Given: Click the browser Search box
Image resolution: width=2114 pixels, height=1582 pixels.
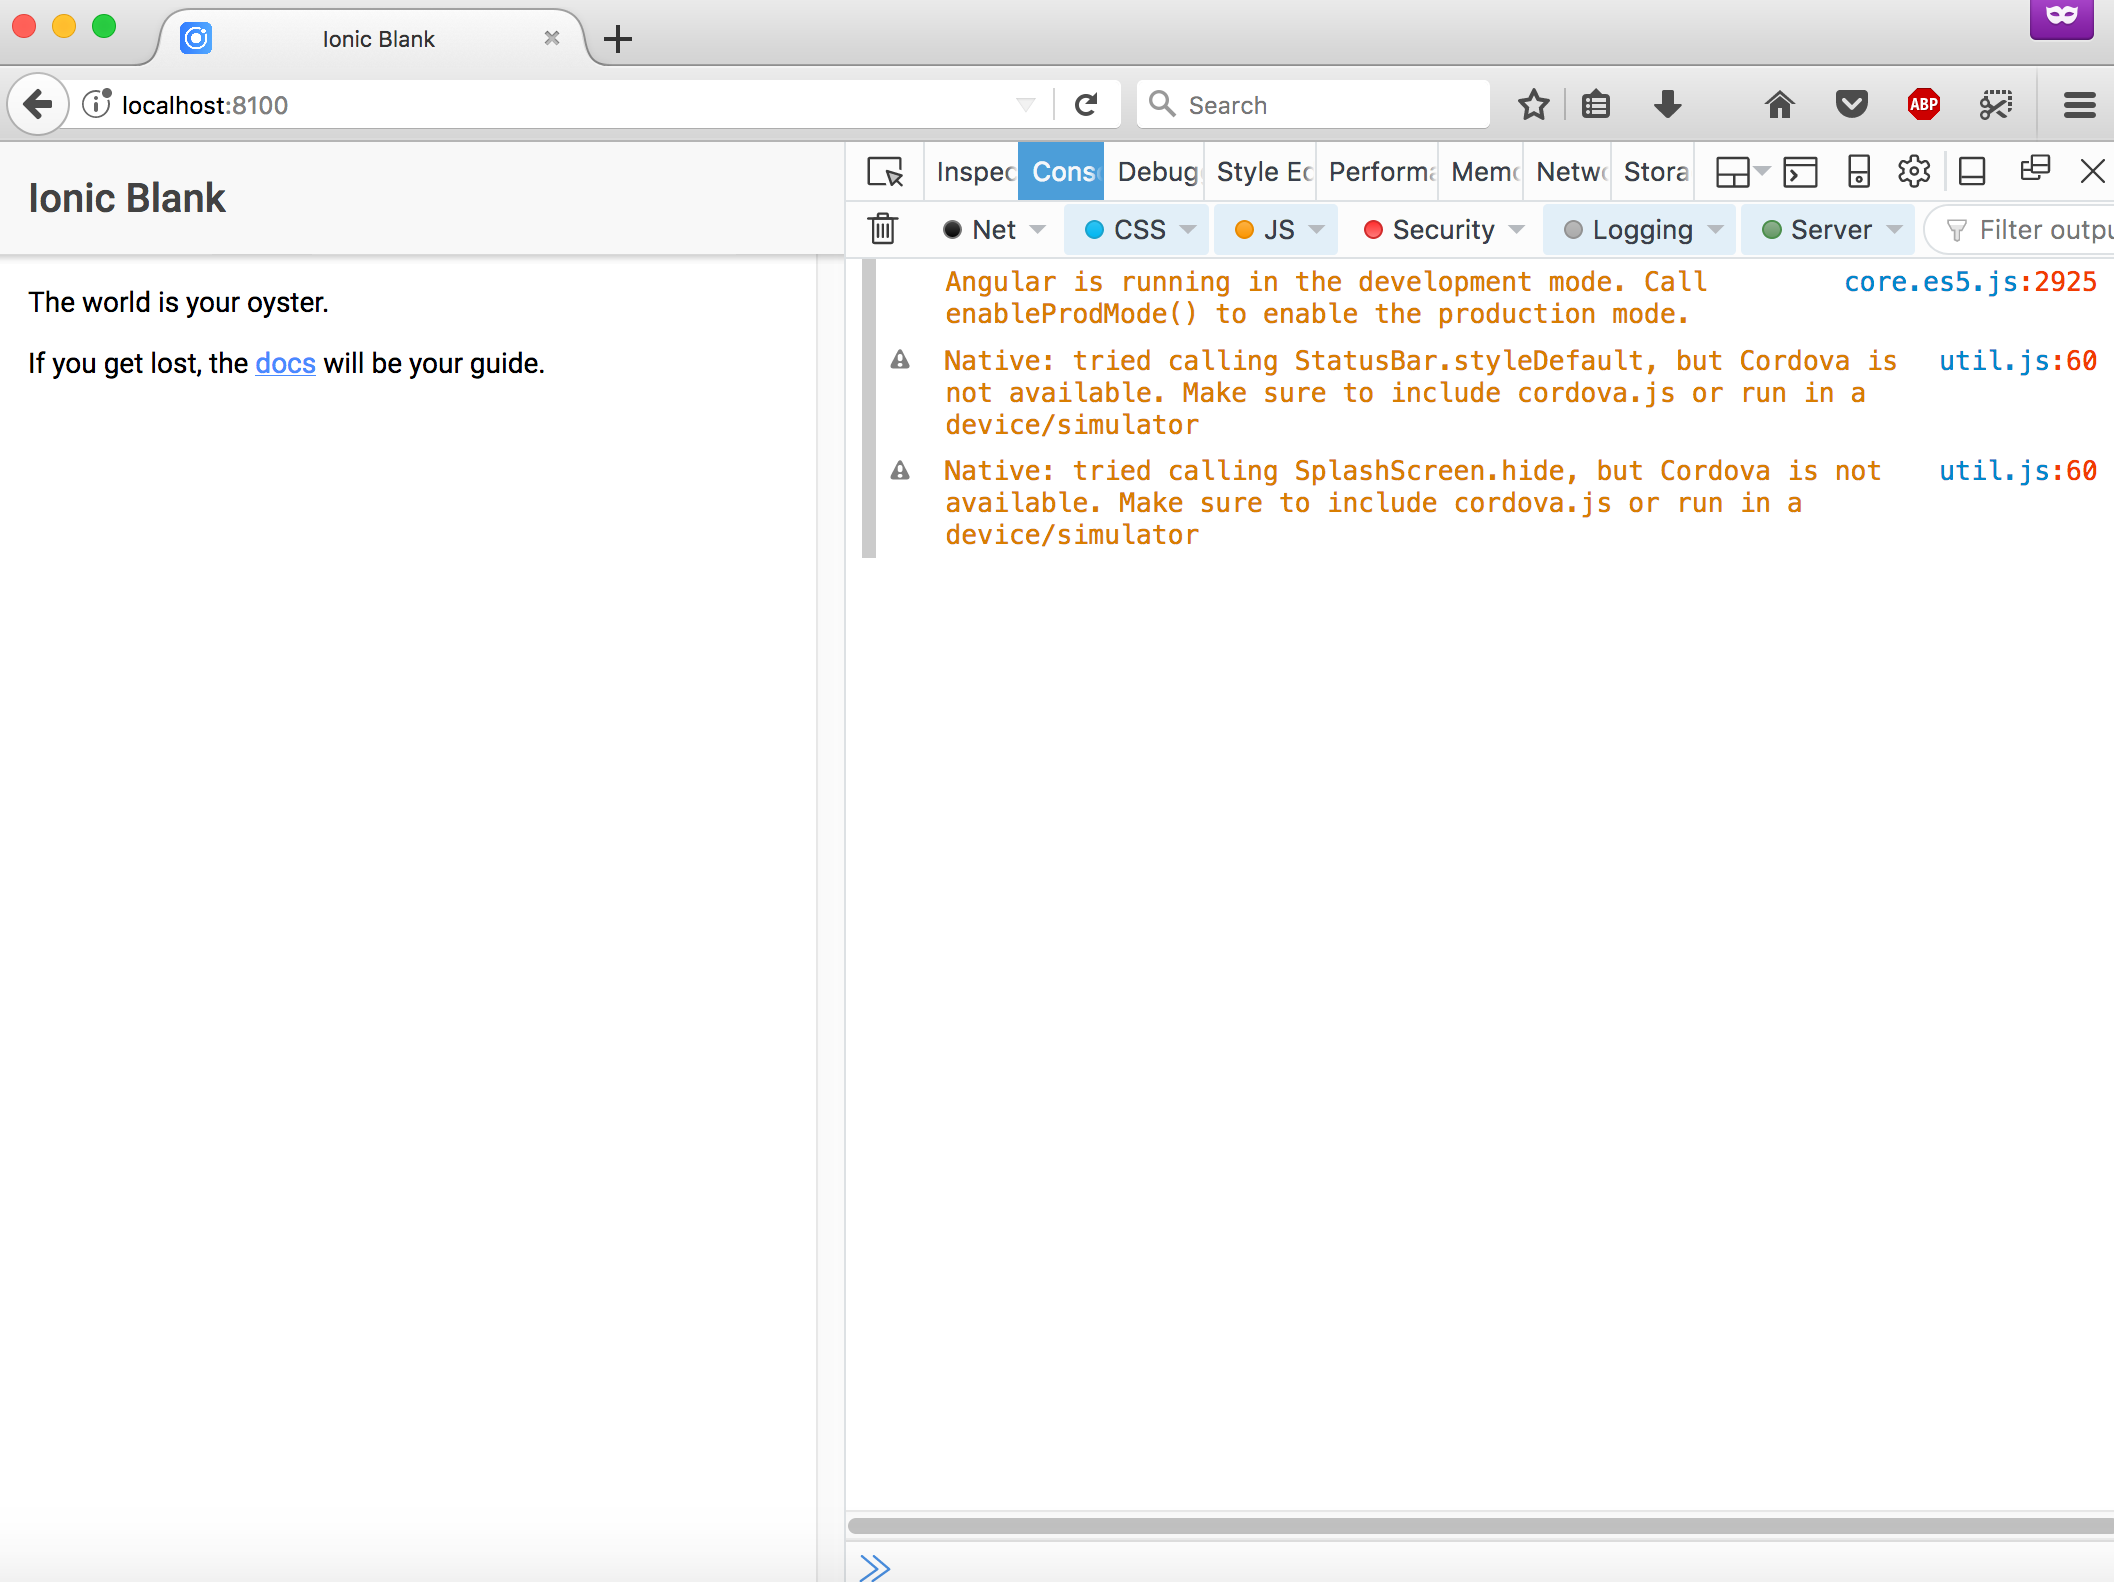Looking at the screenshot, I should [1312, 104].
